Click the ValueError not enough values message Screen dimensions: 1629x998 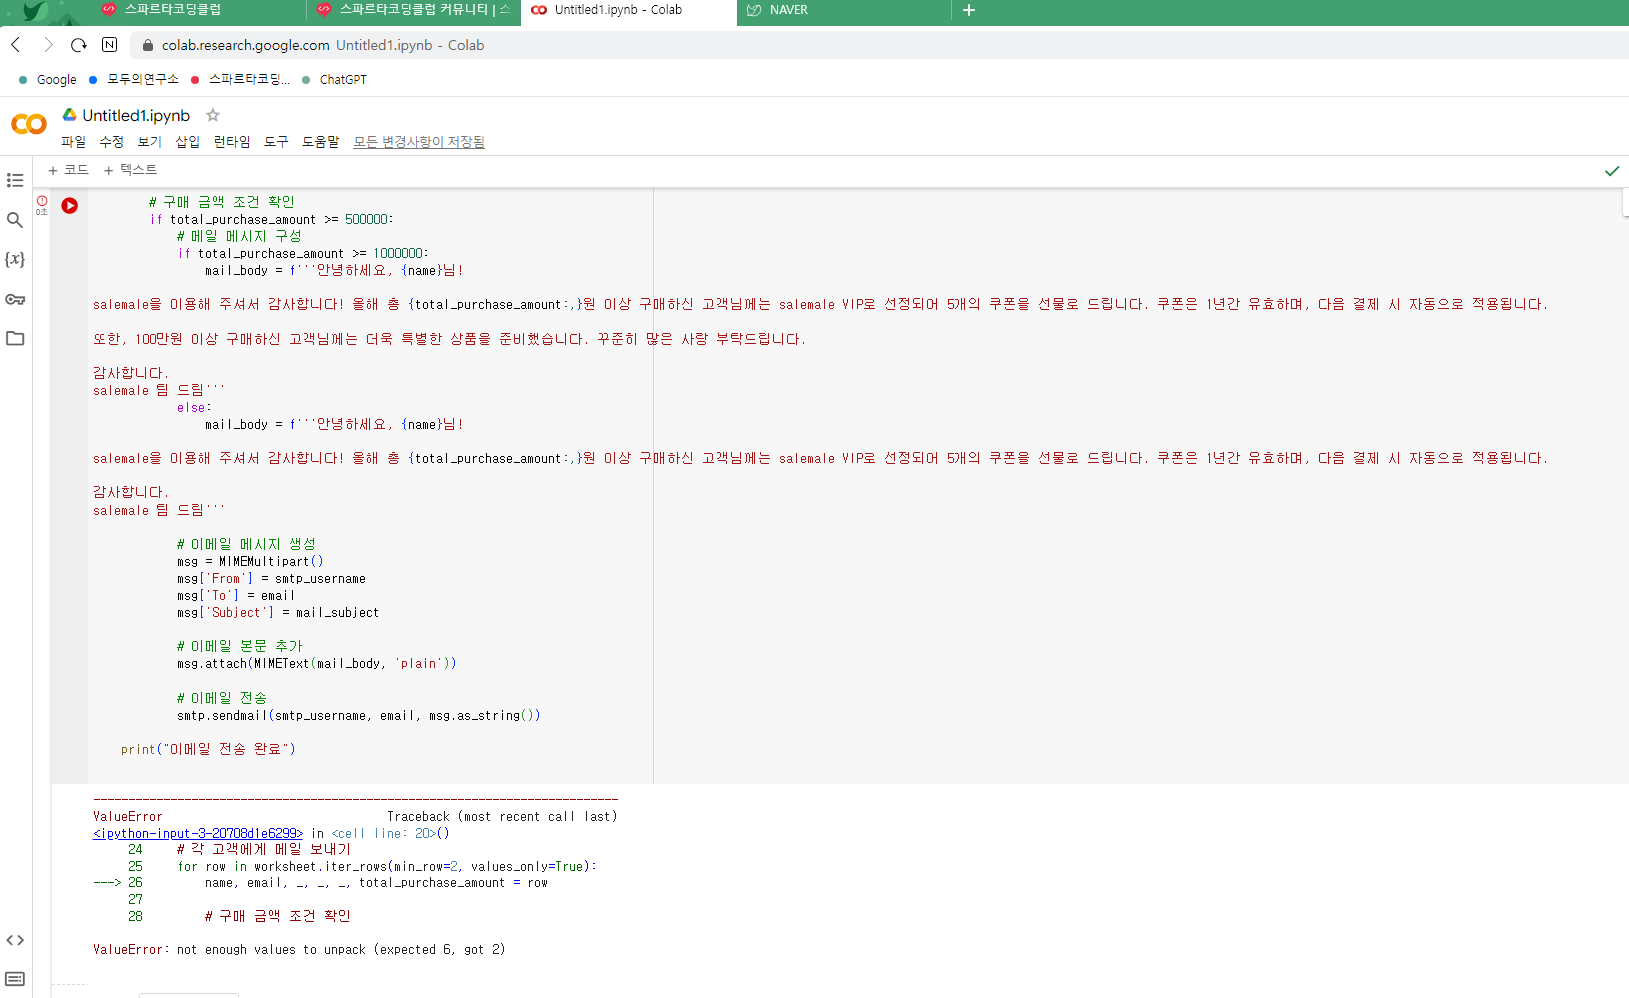click(x=299, y=950)
